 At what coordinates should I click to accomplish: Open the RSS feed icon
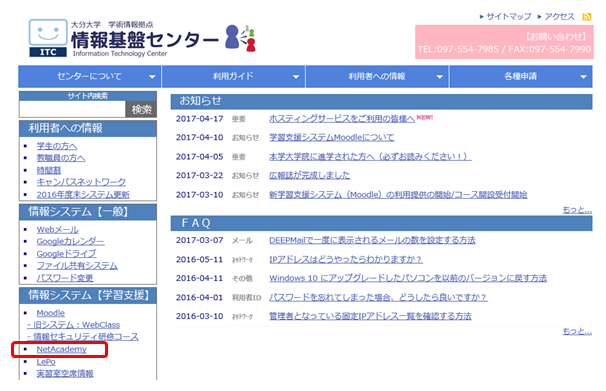click(x=587, y=17)
